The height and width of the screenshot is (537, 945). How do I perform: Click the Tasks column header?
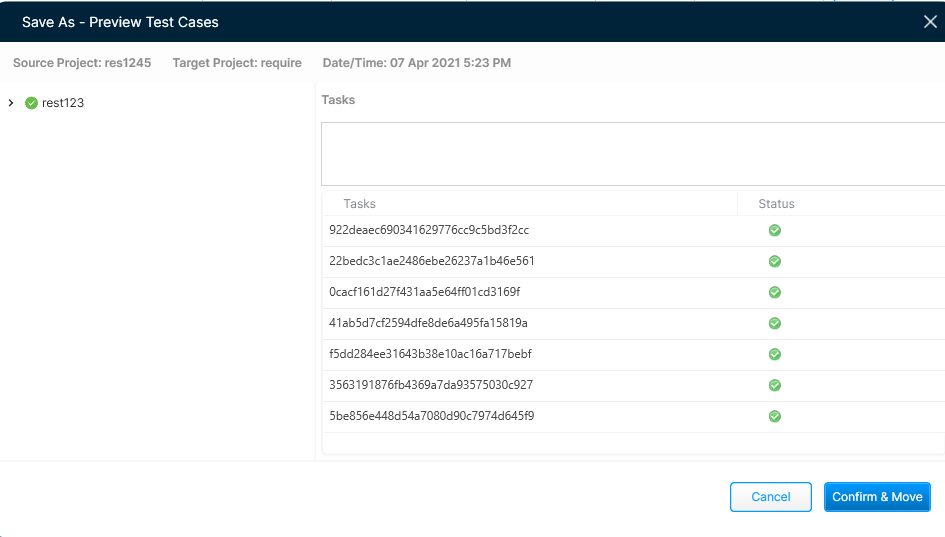tap(359, 204)
